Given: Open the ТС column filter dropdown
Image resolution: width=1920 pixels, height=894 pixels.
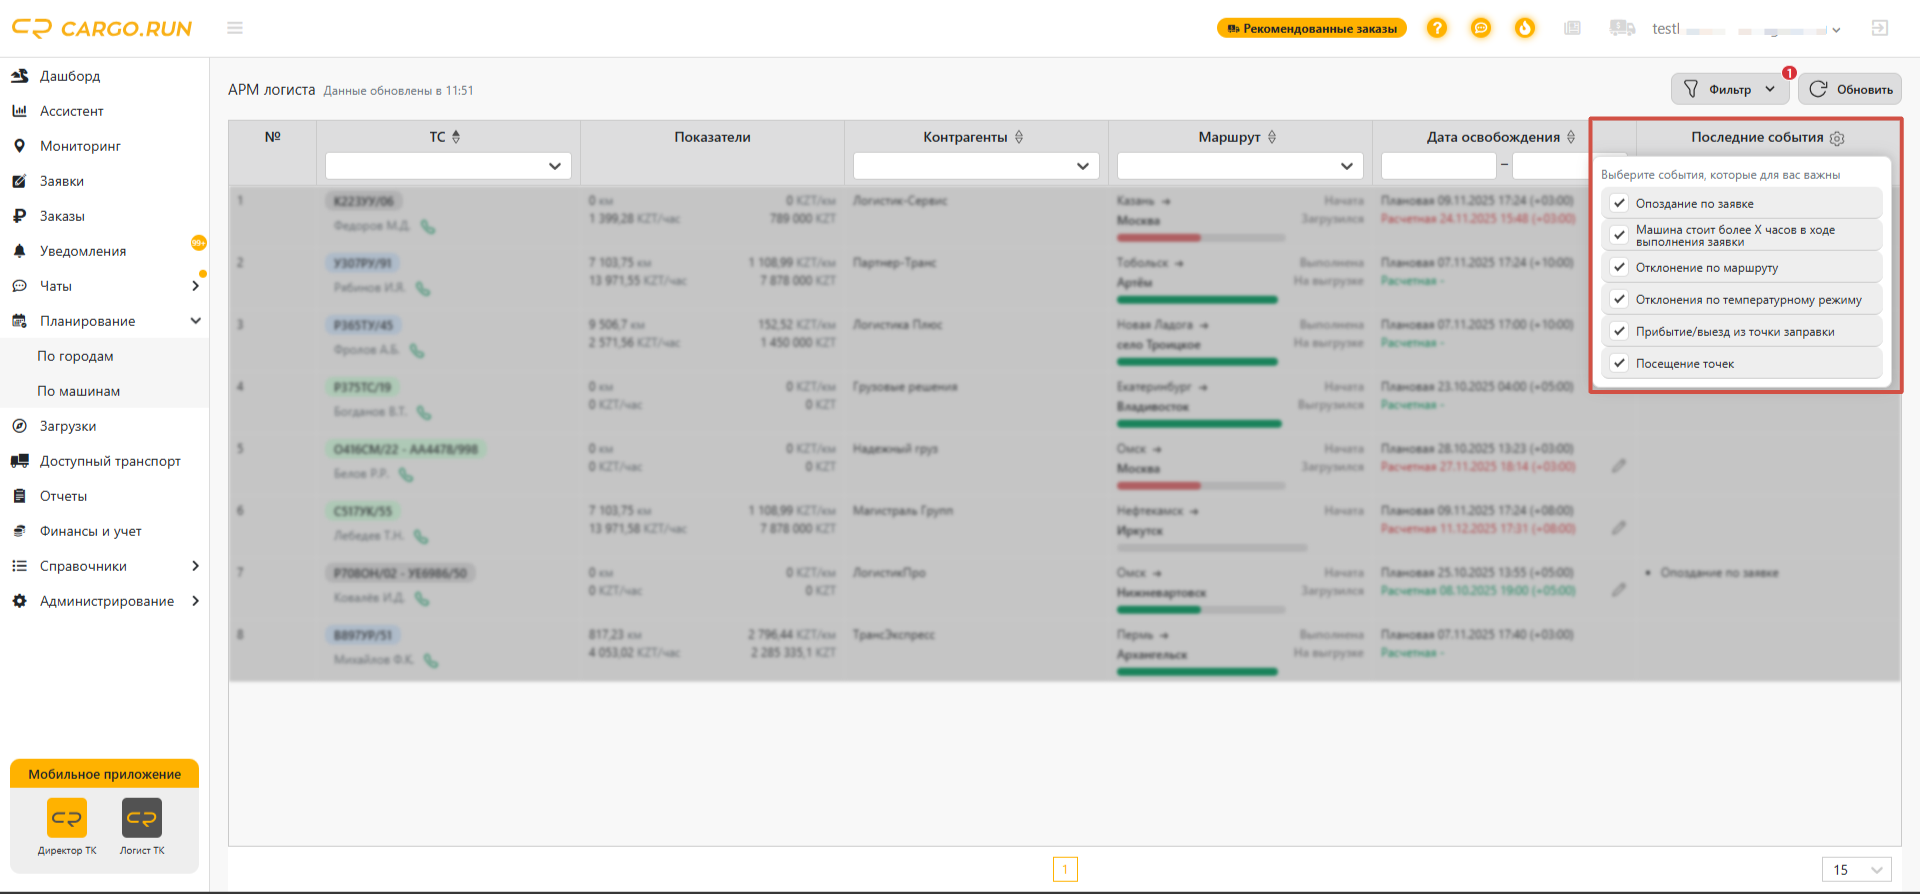Looking at the screenshot, I should tap(448, 166).
